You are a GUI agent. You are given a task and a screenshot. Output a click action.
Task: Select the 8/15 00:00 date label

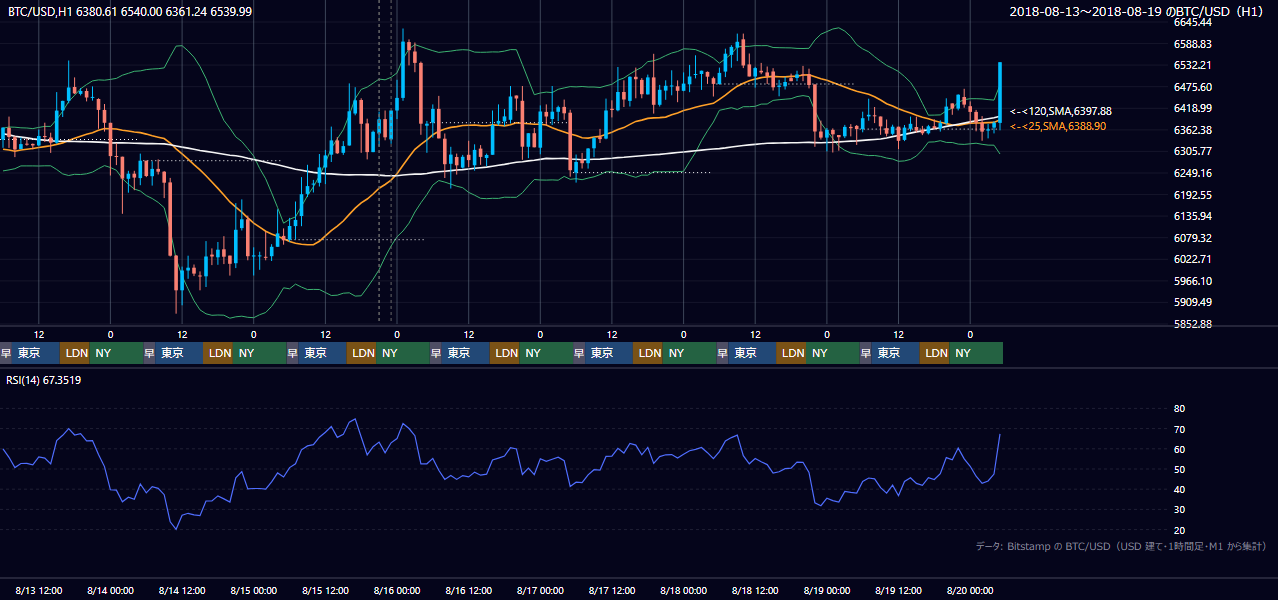click(253, 591)
